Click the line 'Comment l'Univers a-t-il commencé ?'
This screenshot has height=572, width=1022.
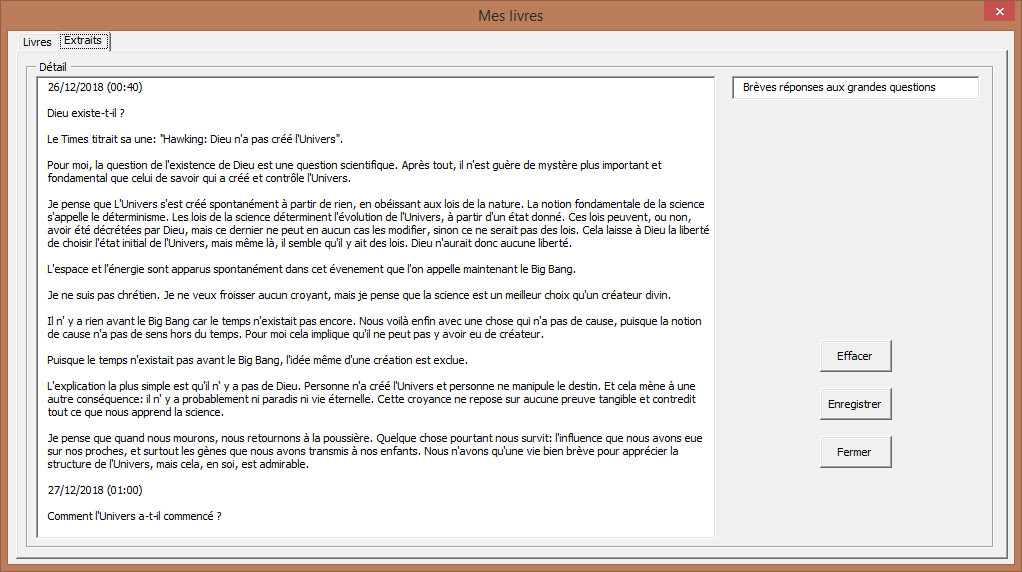click(x=134, y=516)
